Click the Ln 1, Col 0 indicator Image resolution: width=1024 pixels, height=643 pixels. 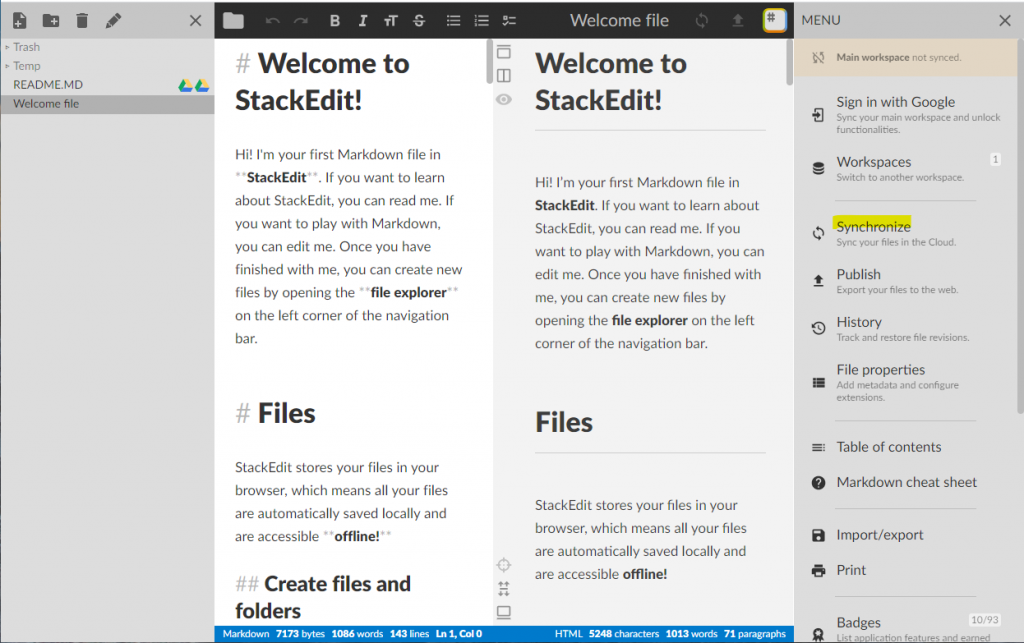pyautogui.click(x=459, y=634)
